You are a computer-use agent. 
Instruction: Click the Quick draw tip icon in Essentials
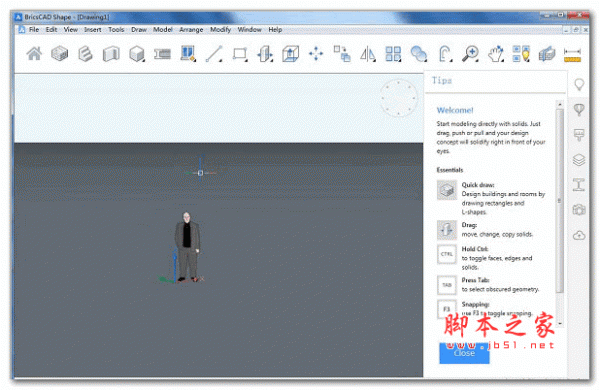coord(447,190)
